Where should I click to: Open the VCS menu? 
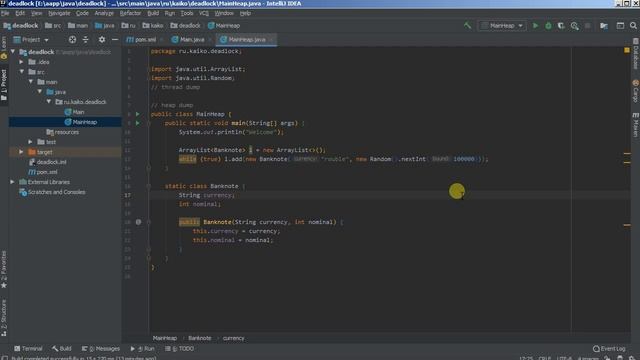click(x=204, y=13)
